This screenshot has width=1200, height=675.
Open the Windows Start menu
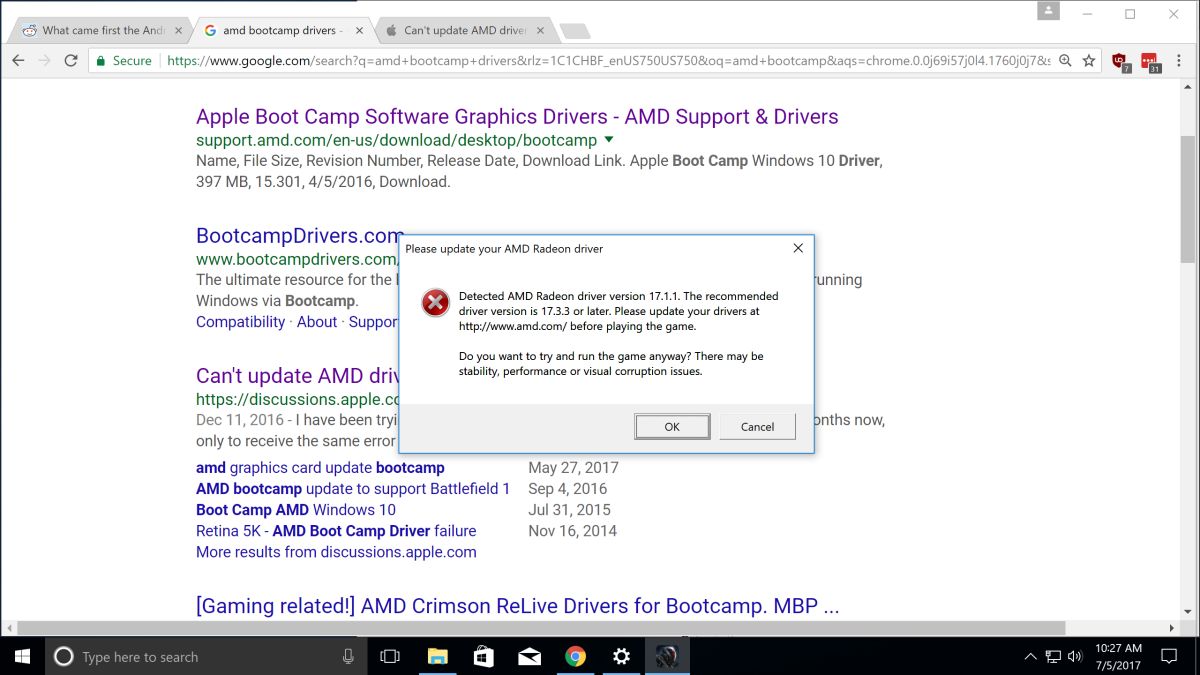22,657
